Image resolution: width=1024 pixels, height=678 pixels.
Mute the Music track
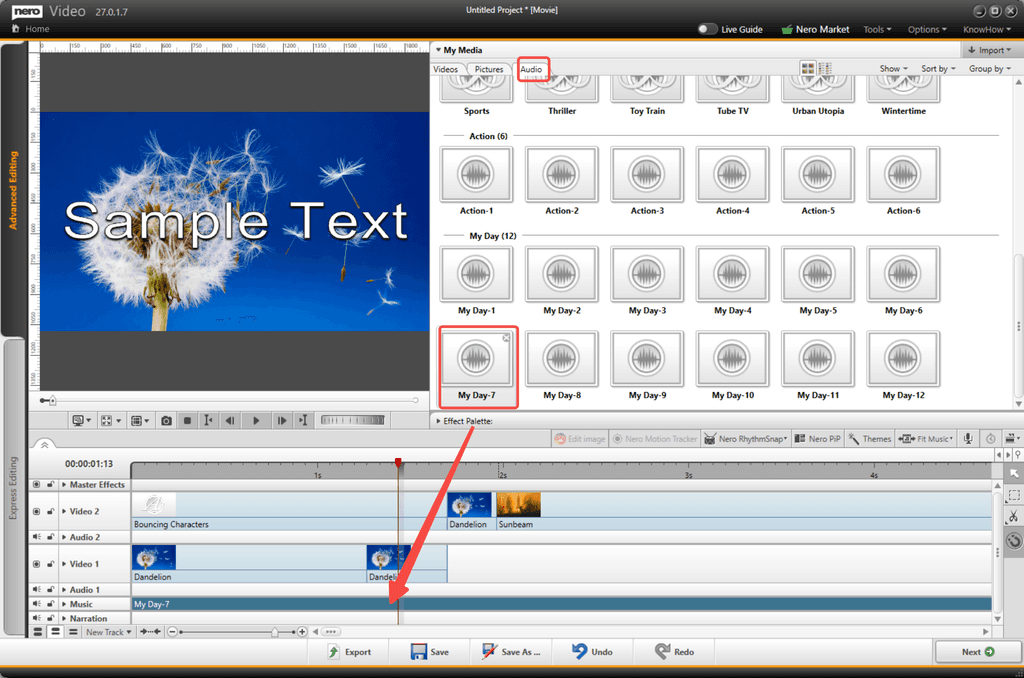click(37, 604)
